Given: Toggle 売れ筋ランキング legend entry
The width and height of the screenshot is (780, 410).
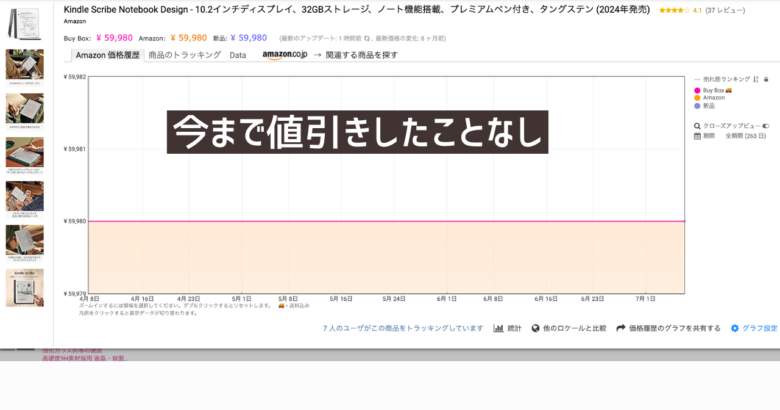Looking at the screenshot, I should click(x=726, y=79).
